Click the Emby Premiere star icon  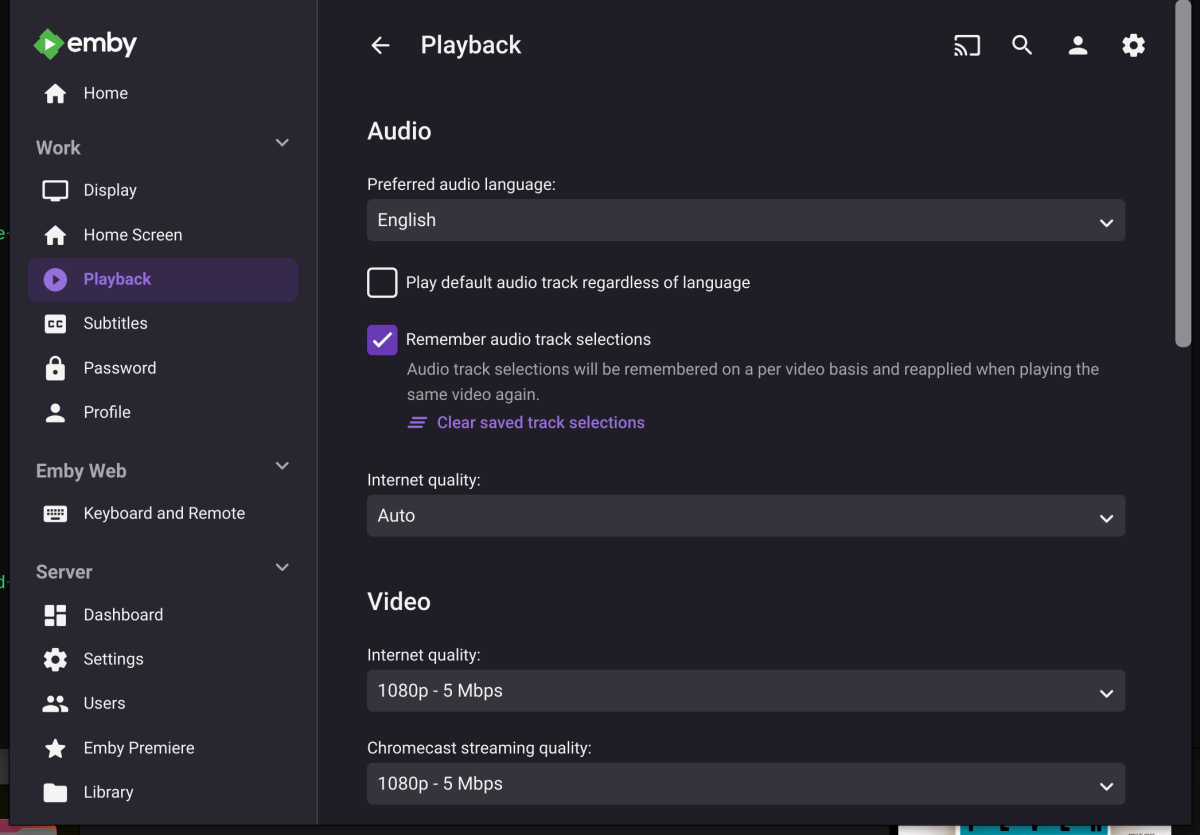pyautogui.click(x=55, y=748)
